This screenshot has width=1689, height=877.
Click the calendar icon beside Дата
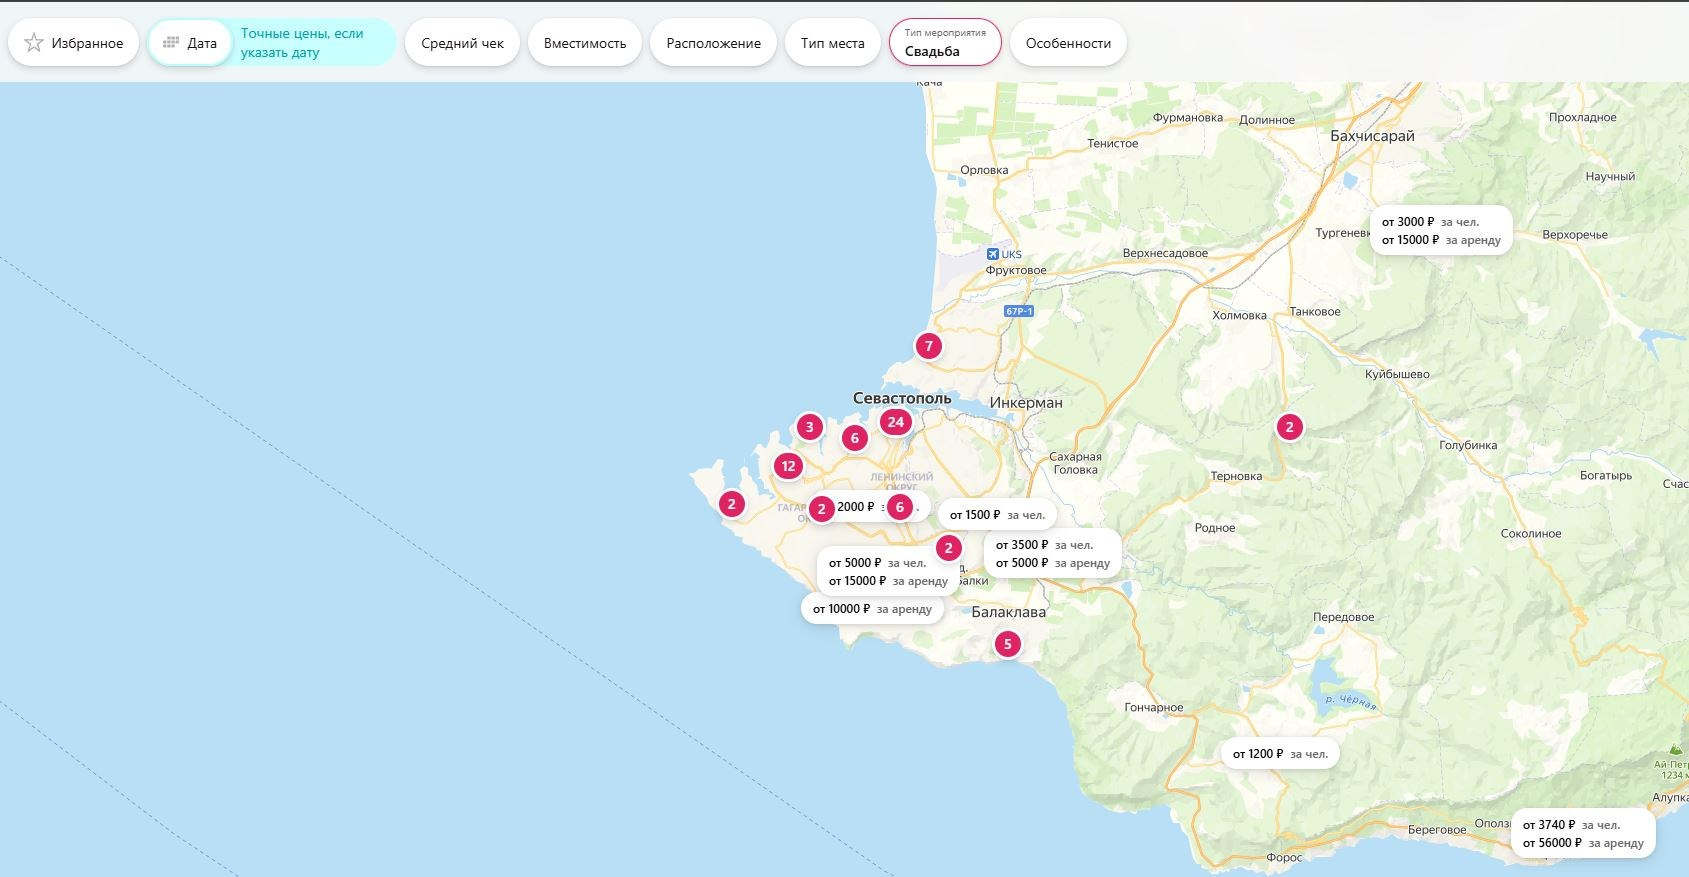click(x=171, y=43)
